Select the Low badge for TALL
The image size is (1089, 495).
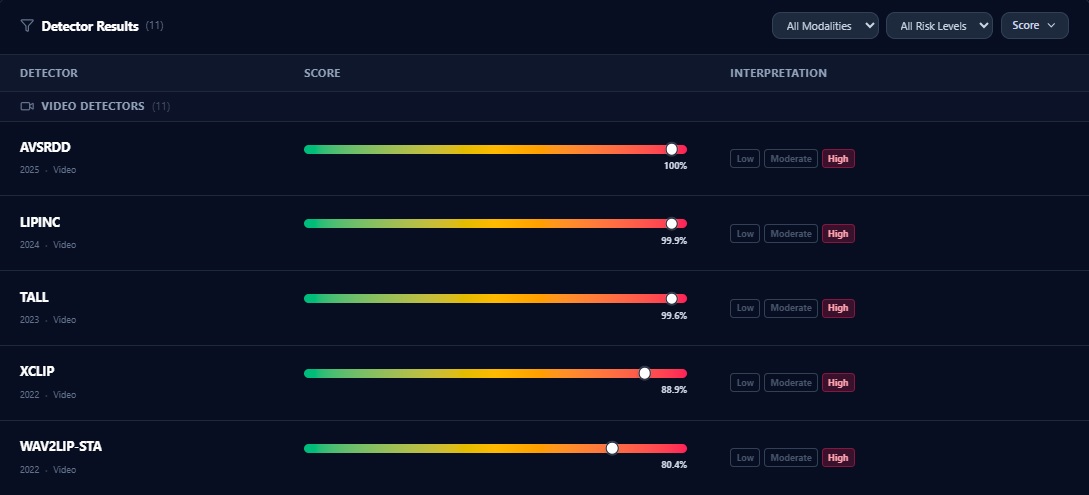(x=745, y=308)
